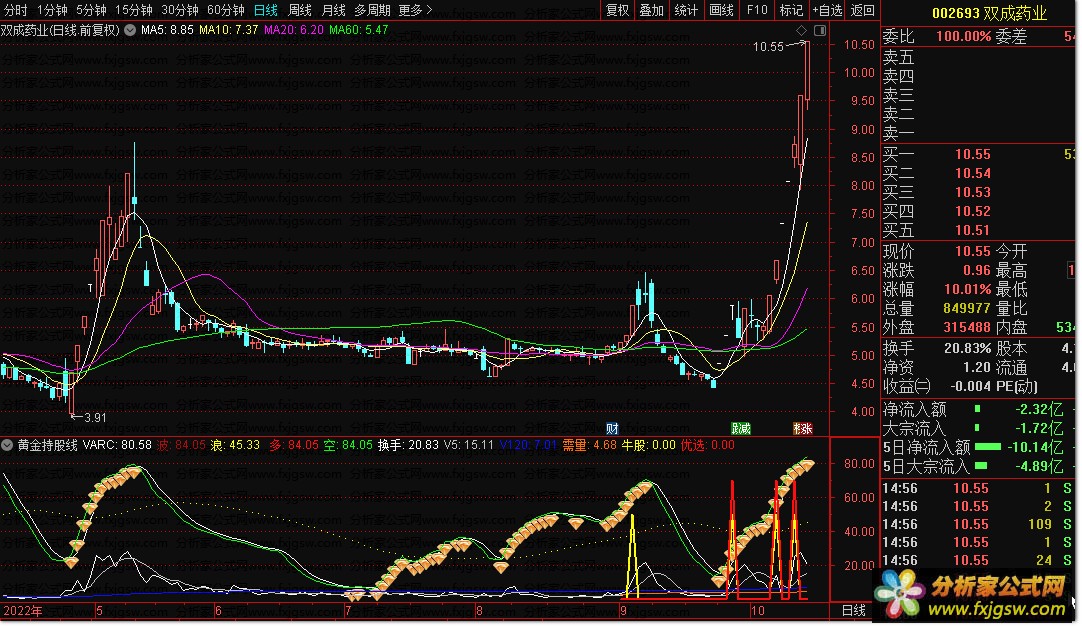Click the 净流入额 -2.32亿 row
The width and height of the screenshot is (1082, 626).
978,409
